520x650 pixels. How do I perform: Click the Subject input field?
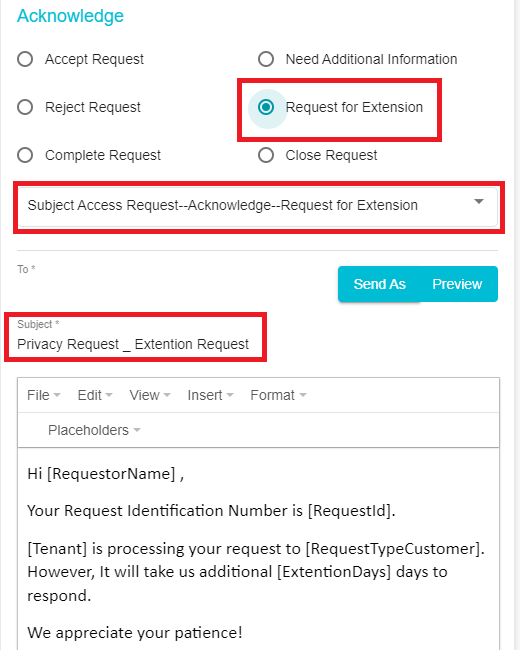coord(133,344)
